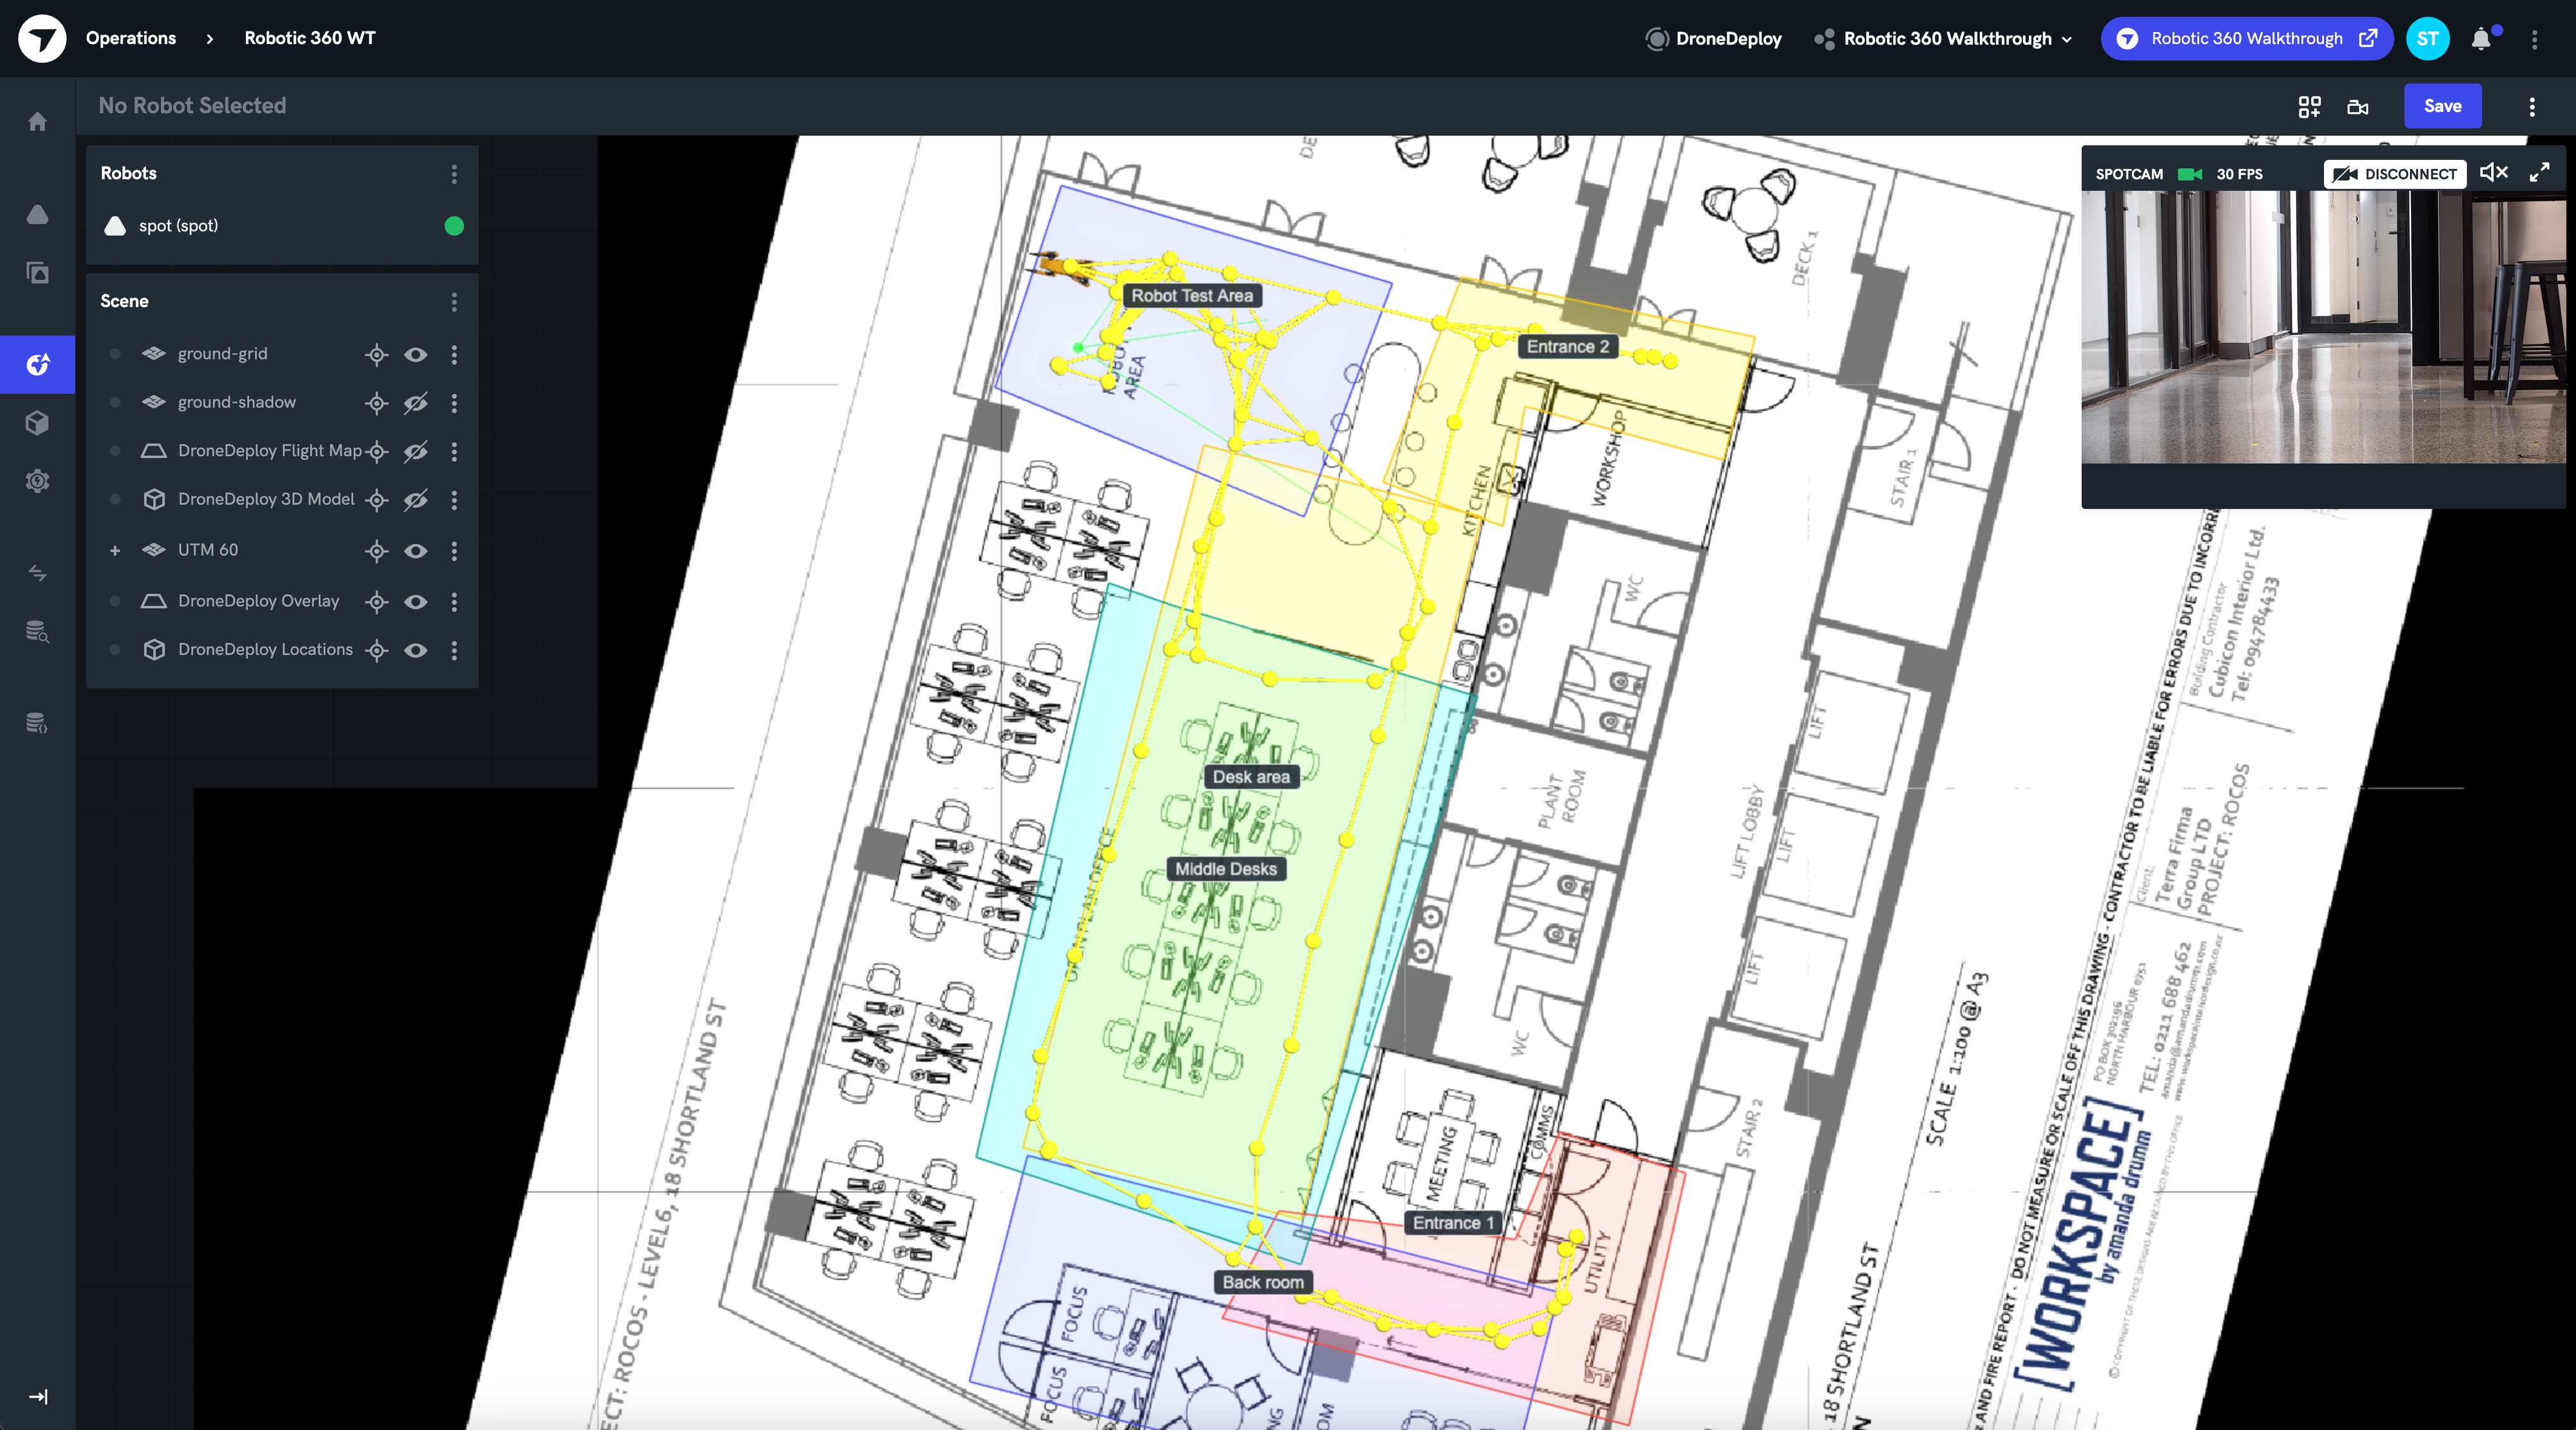The height and width of the screenshot is (1430, 2576).
Task: Open the toolbar more options beside Save
Action: (2532, 106)
